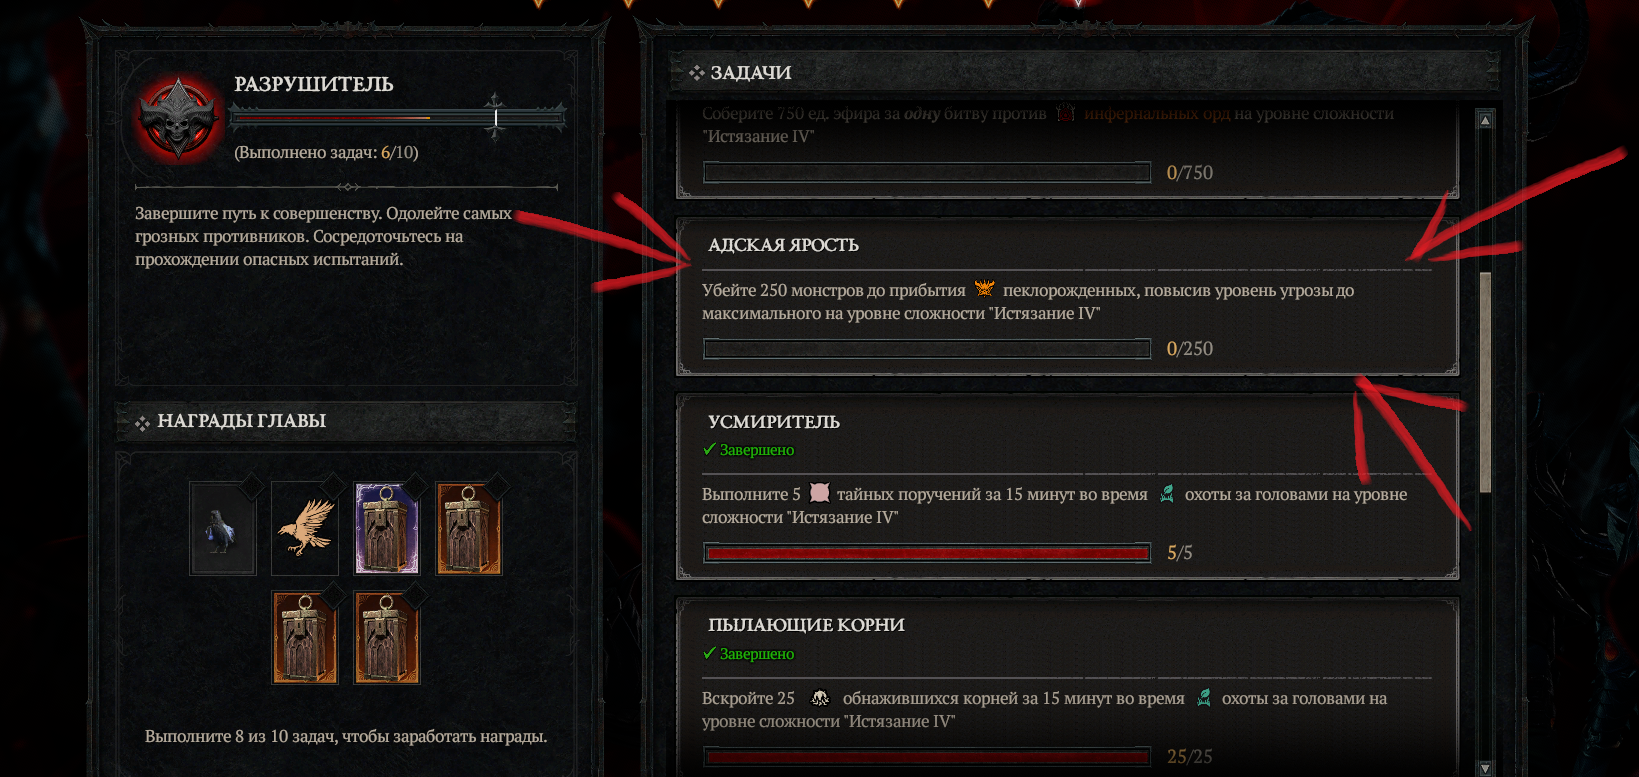Click the headhunt icon in Усмиритель description
Screen dimensions: 1639x777
1166,493
